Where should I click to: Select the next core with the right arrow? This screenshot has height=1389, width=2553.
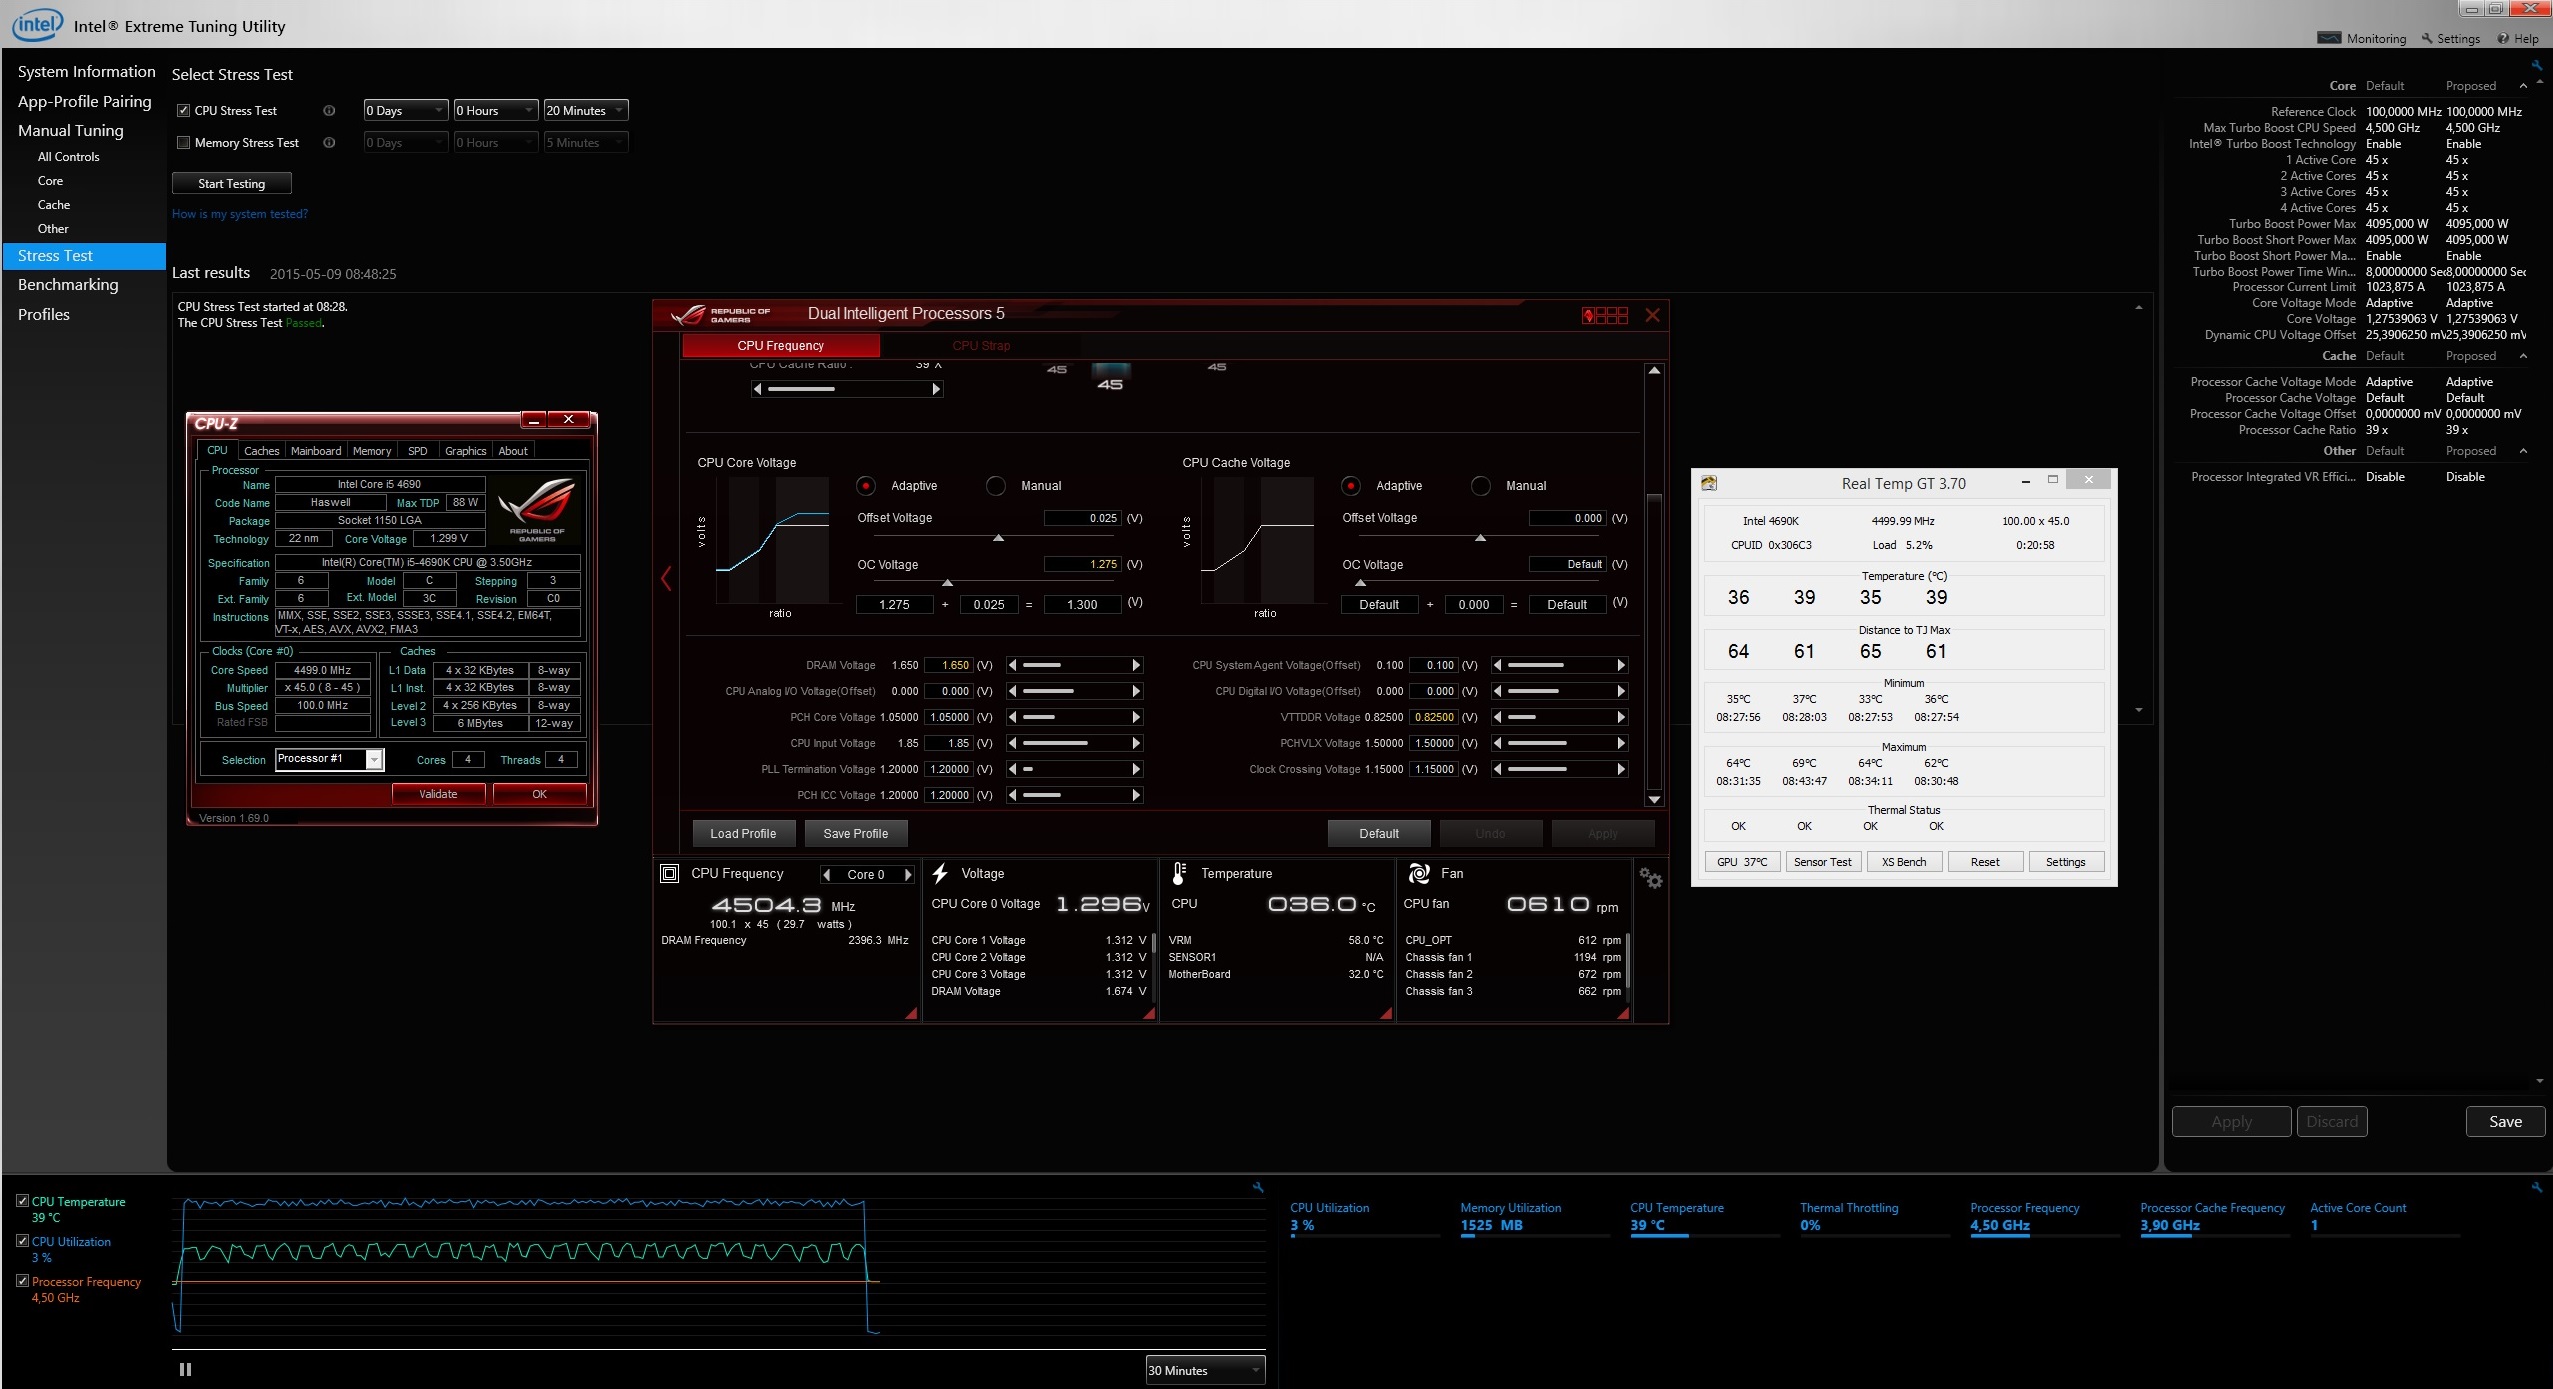point(908,875)
